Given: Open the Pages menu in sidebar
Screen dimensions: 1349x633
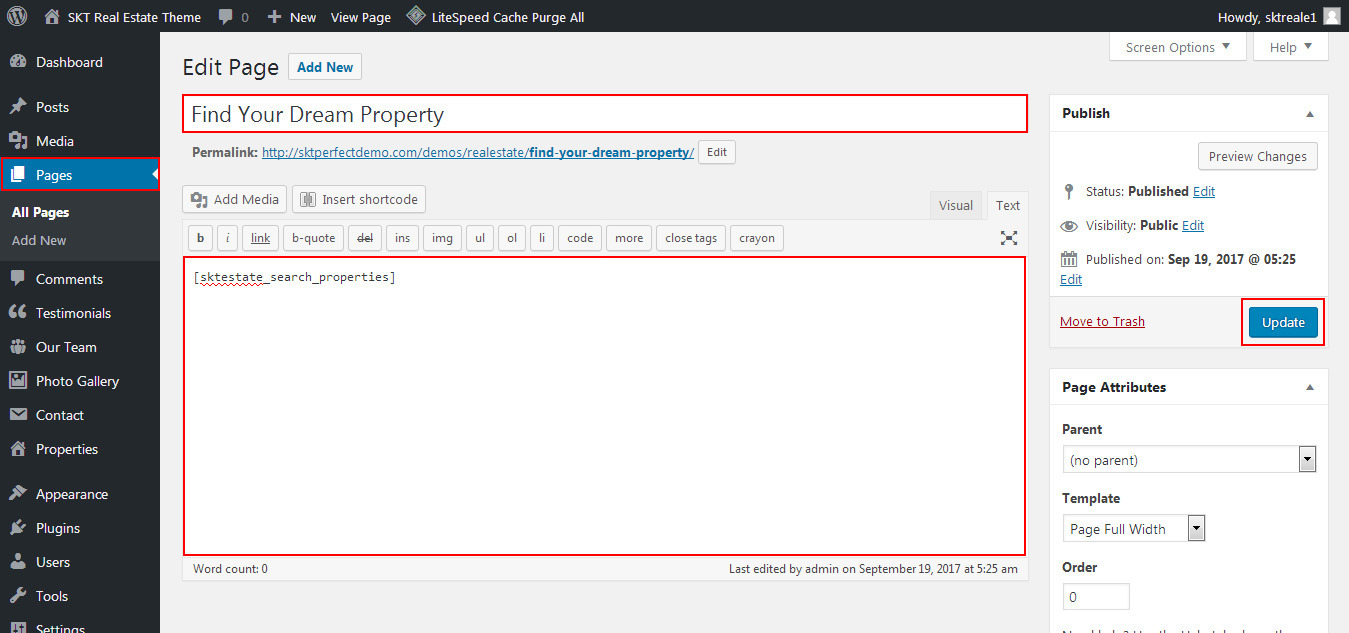Looking at the screenshot, I should coord(80,175).
